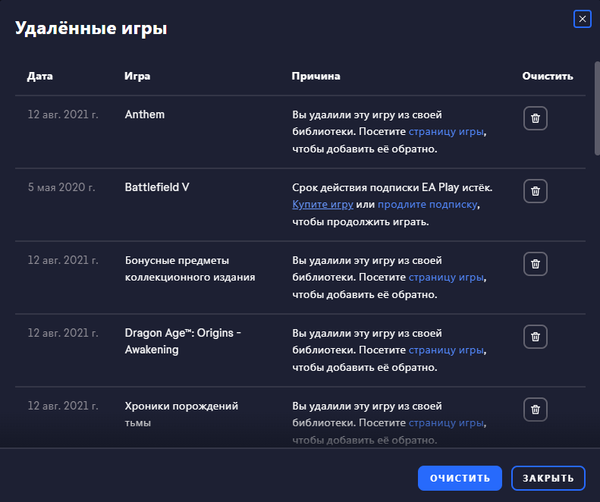Click the Дата column header
600x502 pixels.
click(40, 76)
